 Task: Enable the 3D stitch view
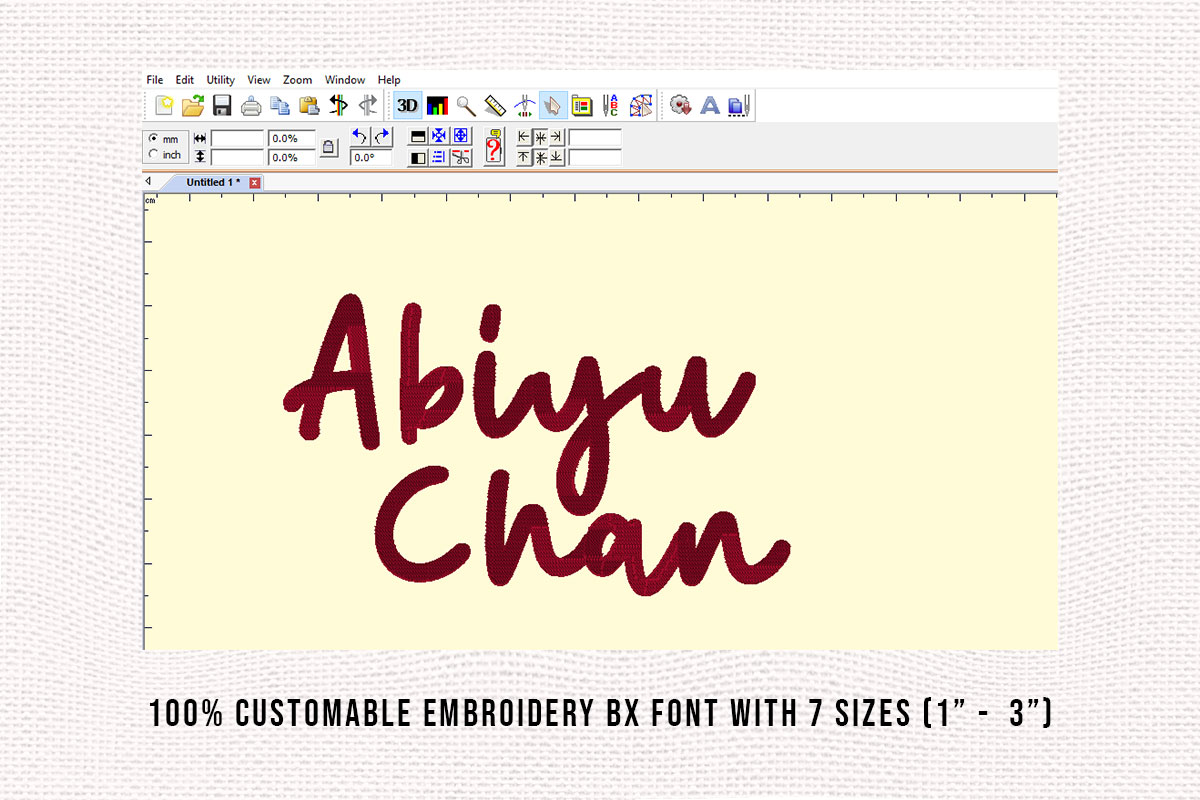tap(408, 104)
